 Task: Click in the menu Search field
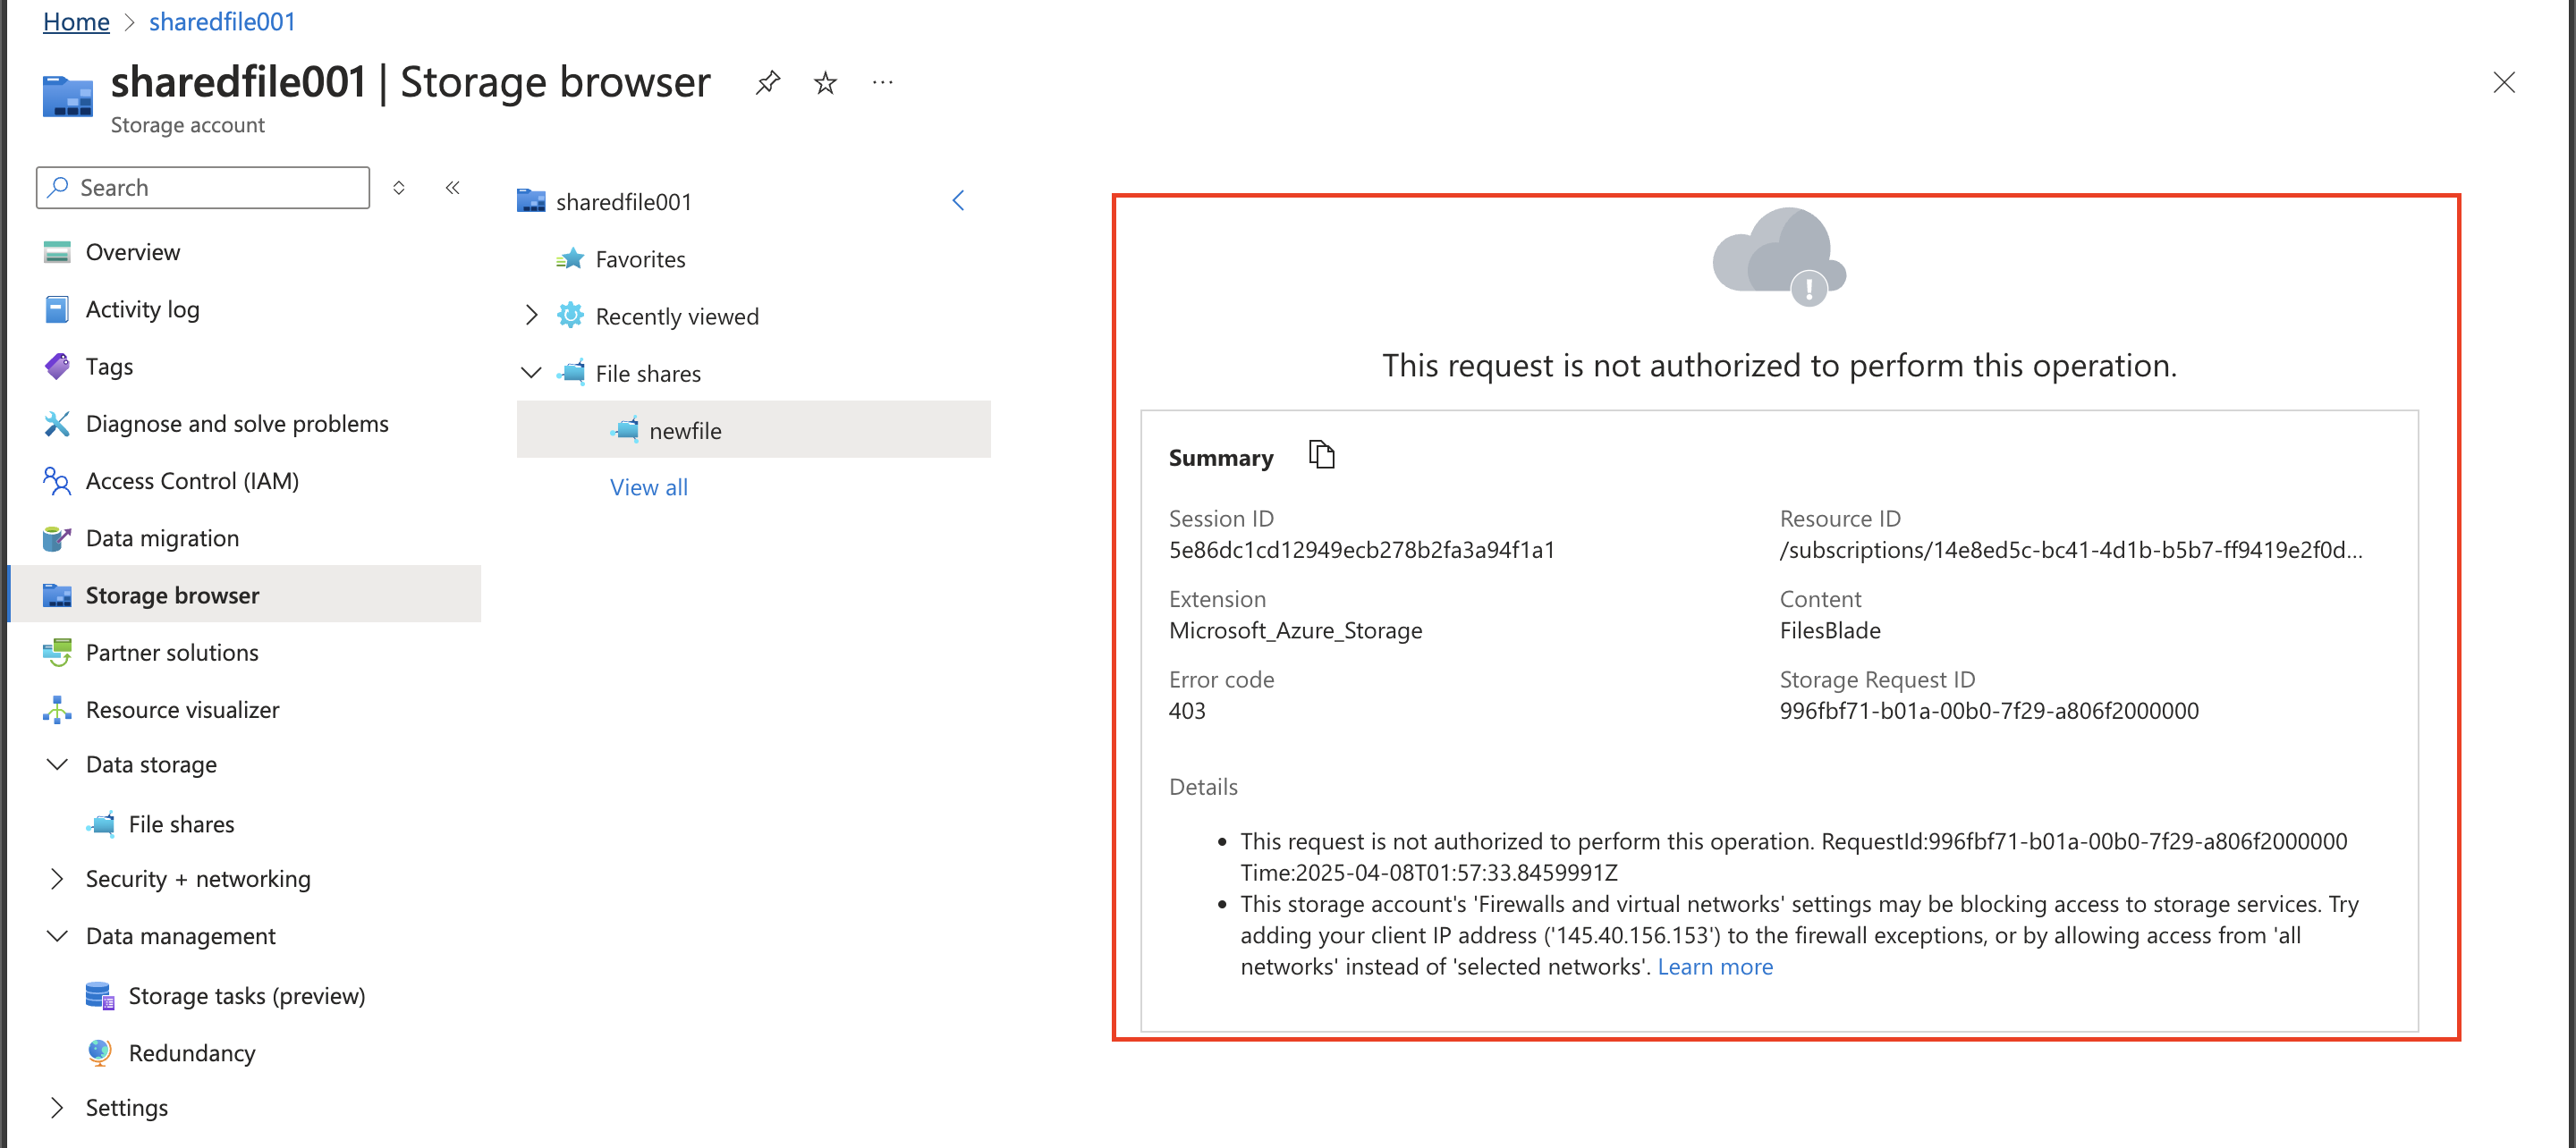tap(203, 187)
